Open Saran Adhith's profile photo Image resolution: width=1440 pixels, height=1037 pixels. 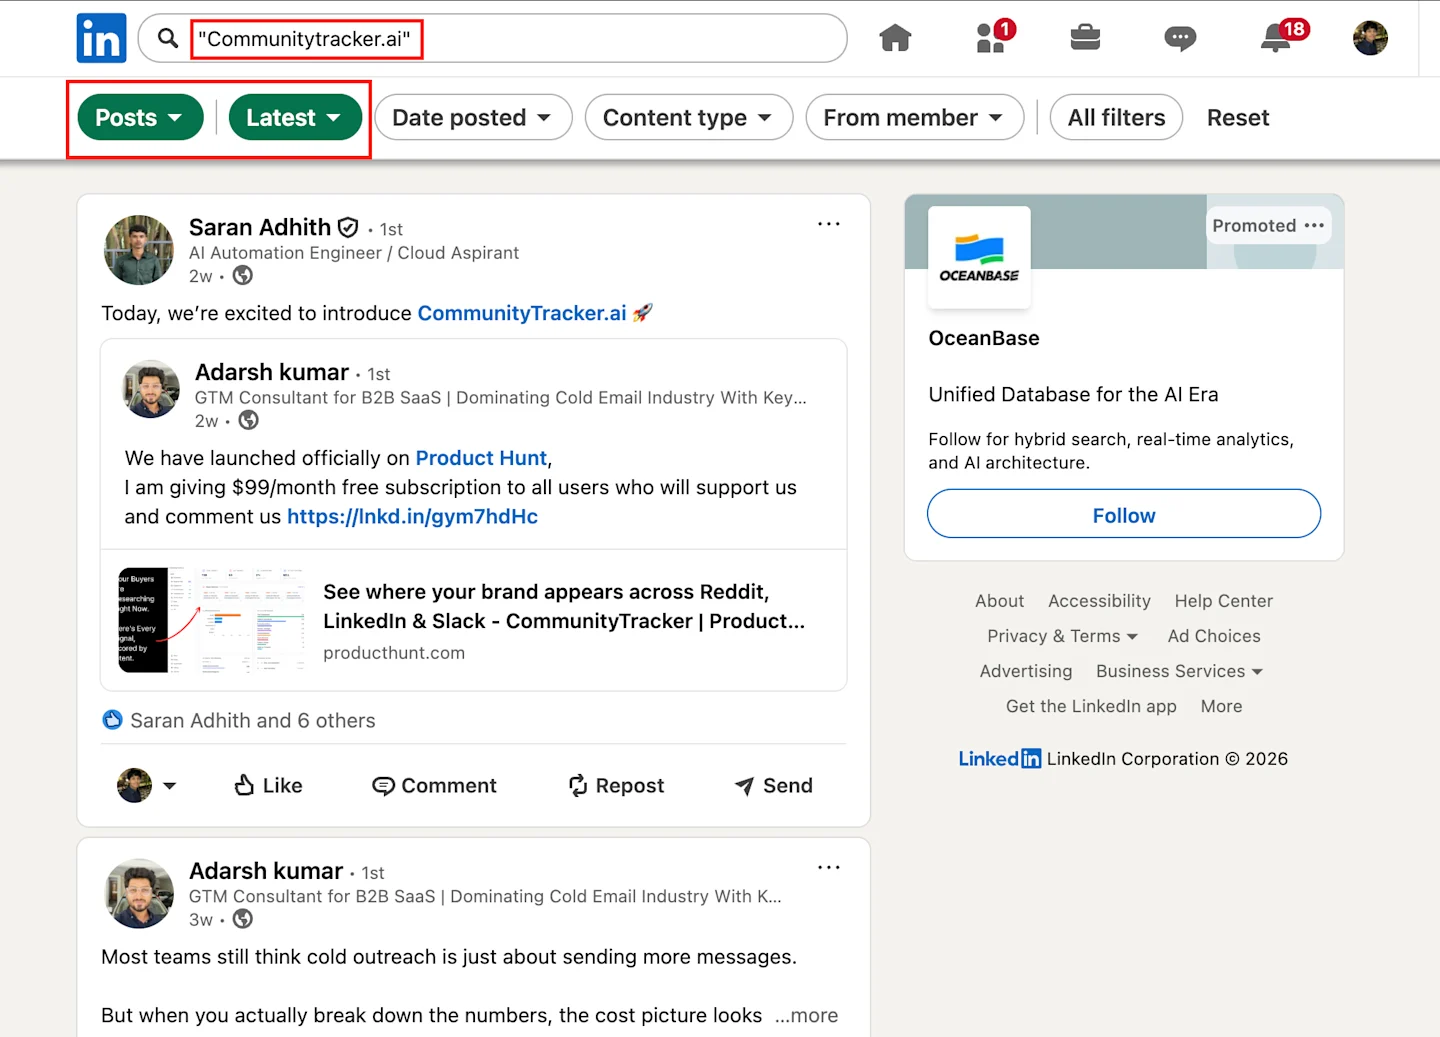[139, 250]
